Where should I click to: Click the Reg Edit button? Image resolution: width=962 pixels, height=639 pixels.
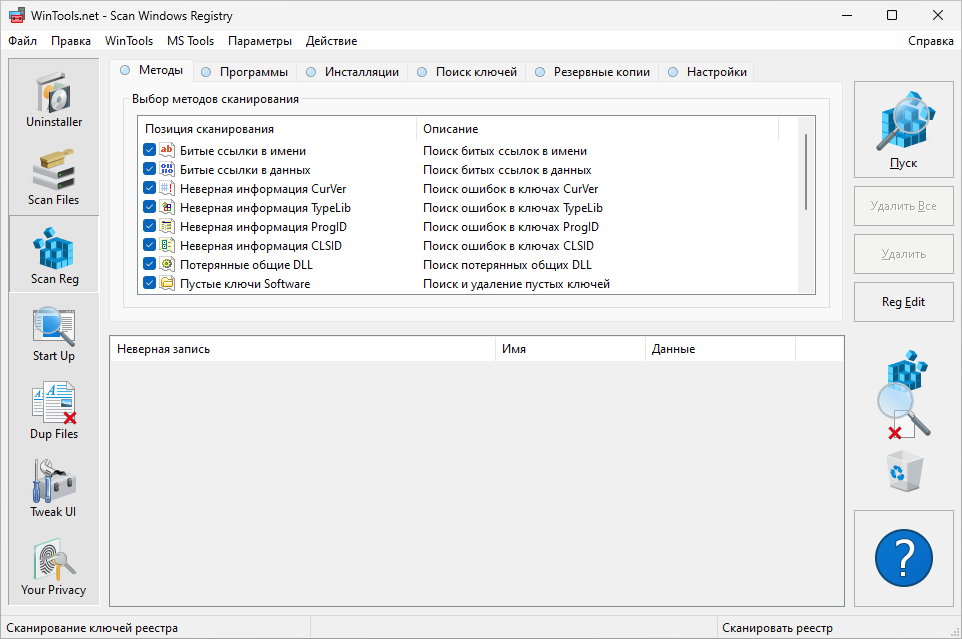pyautogui.click(x=903, y=302)
